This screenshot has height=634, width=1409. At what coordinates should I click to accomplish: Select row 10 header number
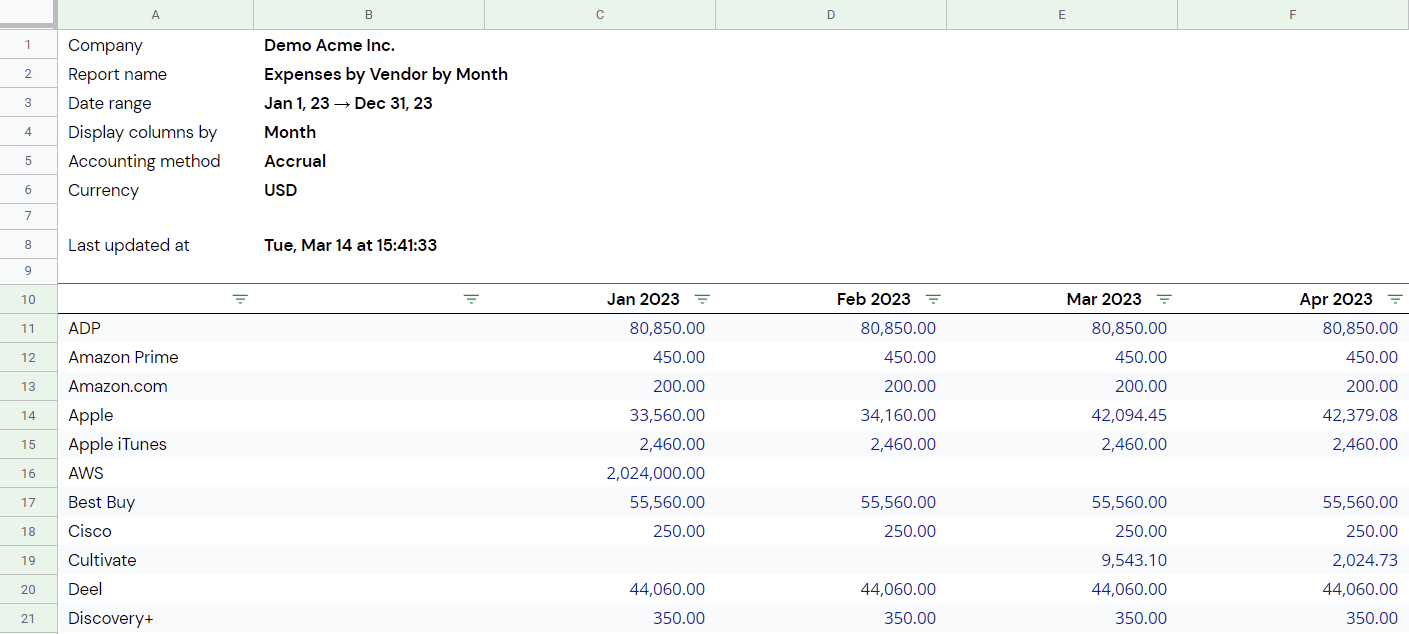[x=28, y=299]
